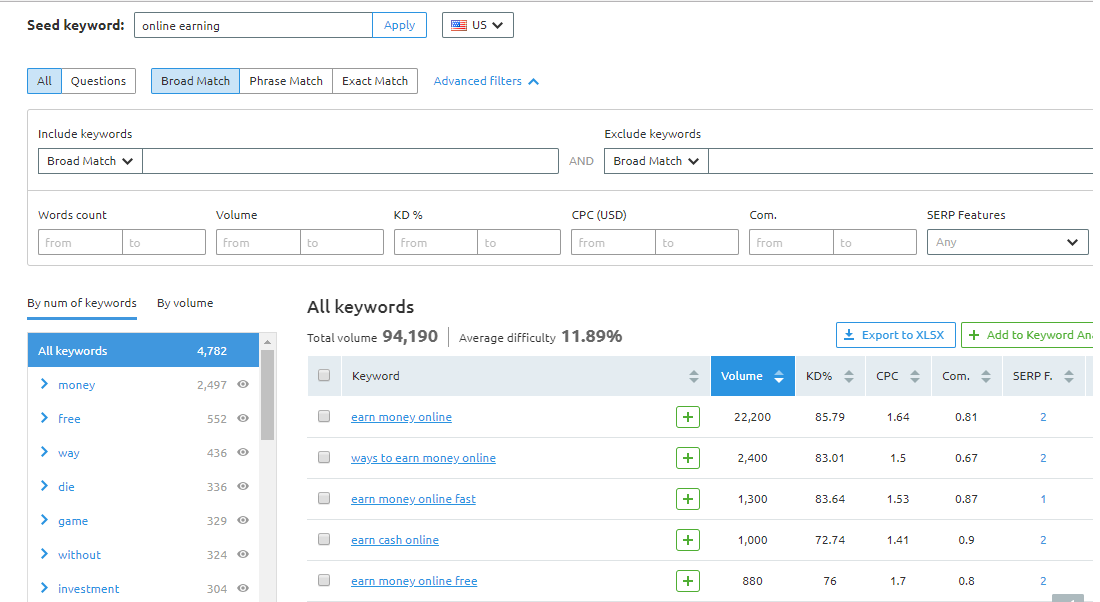
Task: Focus the CPC (USD) 'to' filter field
Action: (x=697, y=242)
